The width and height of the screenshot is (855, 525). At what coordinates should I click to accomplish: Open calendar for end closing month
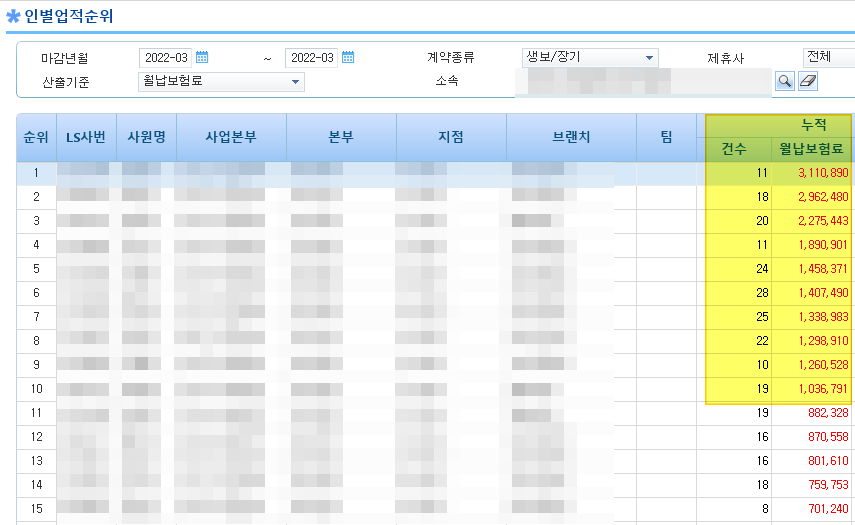coord(348,57)
